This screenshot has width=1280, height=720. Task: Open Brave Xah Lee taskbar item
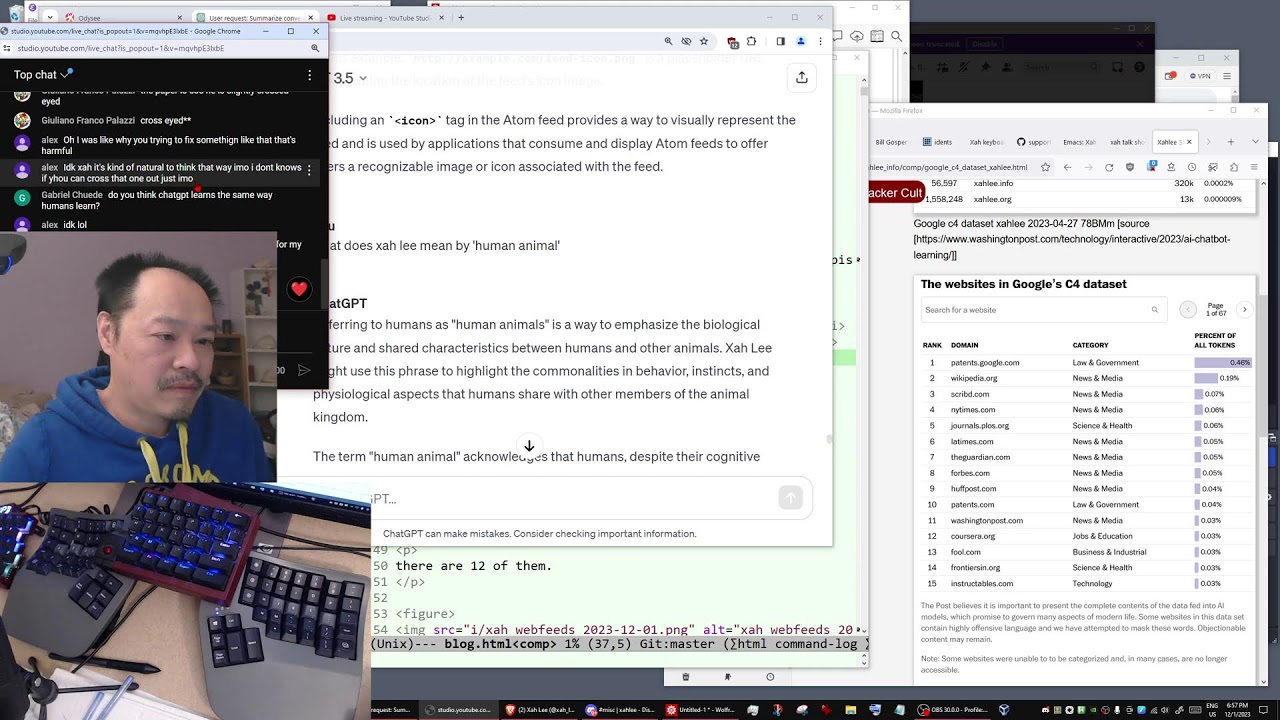pos(540,709)
